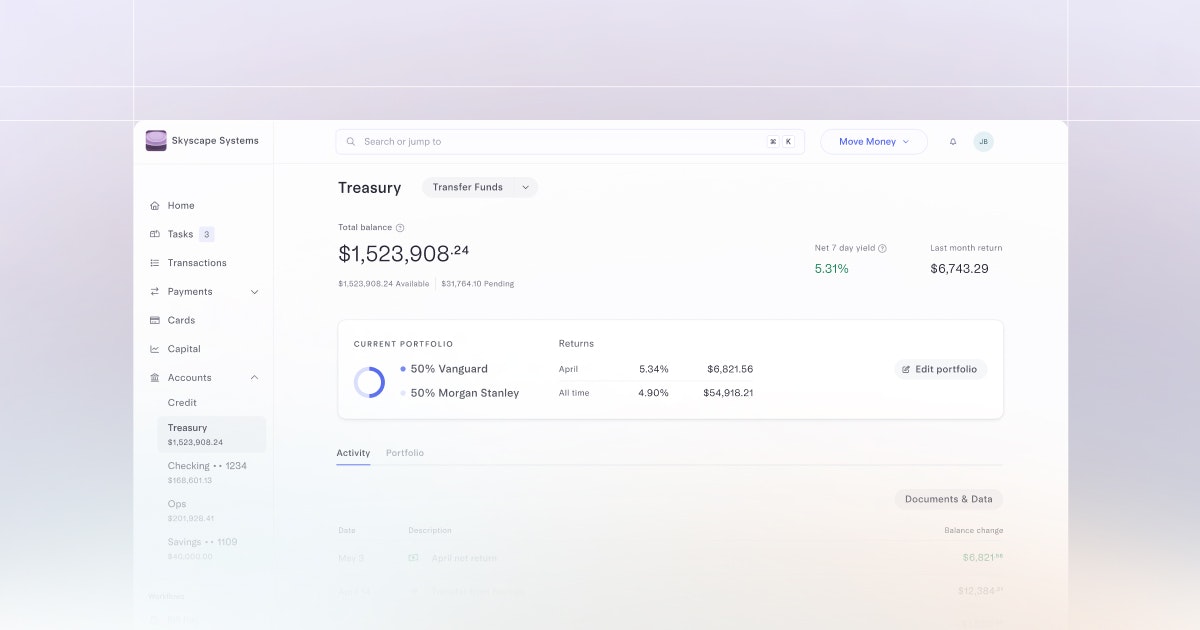Open notifications via the bell icon
The height and width of the screenshot is (630, 1200).
coord(952,141)
